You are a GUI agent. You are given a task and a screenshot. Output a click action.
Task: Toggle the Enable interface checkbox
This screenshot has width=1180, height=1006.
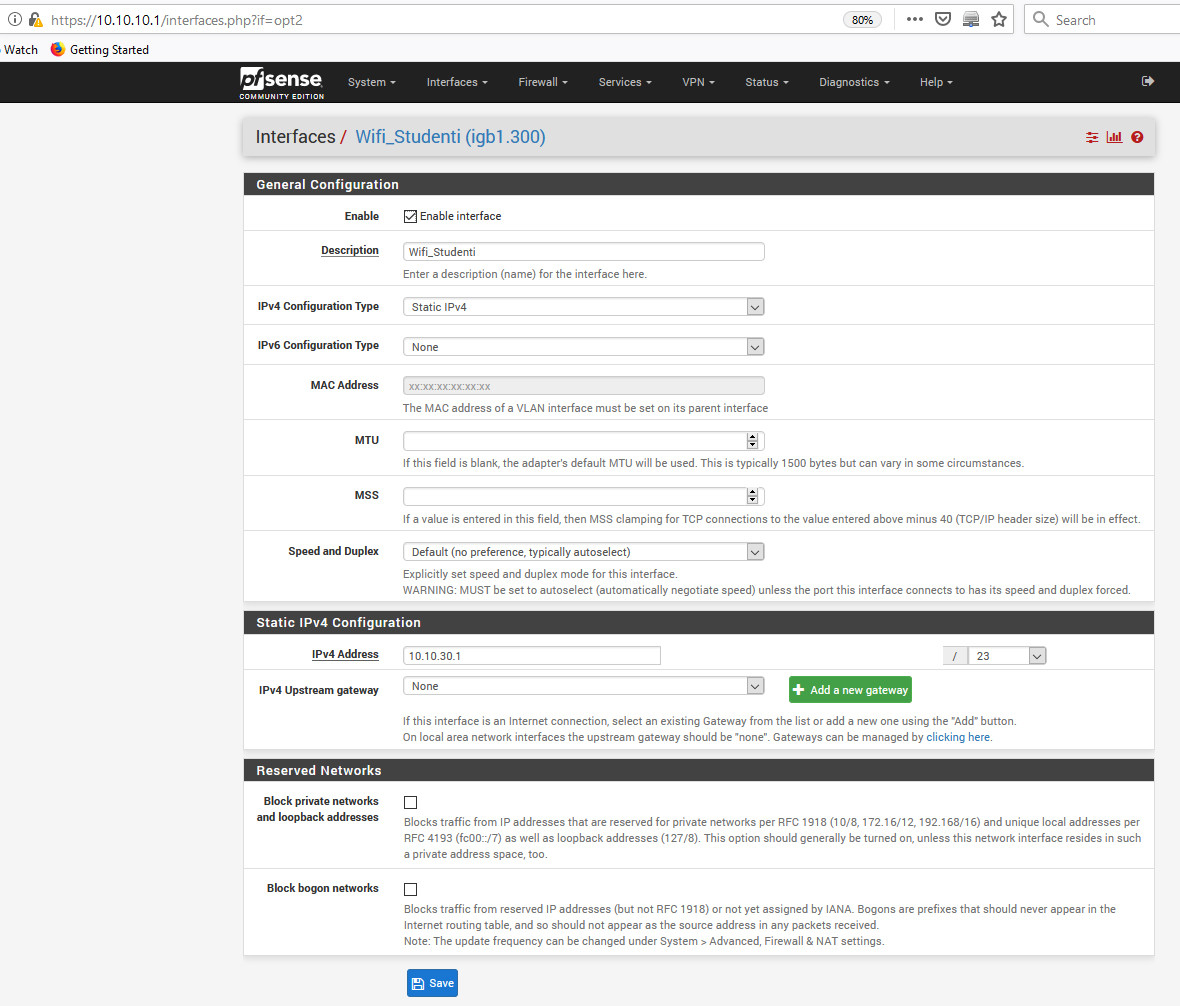pyautogui.click(x=410, y=217)
